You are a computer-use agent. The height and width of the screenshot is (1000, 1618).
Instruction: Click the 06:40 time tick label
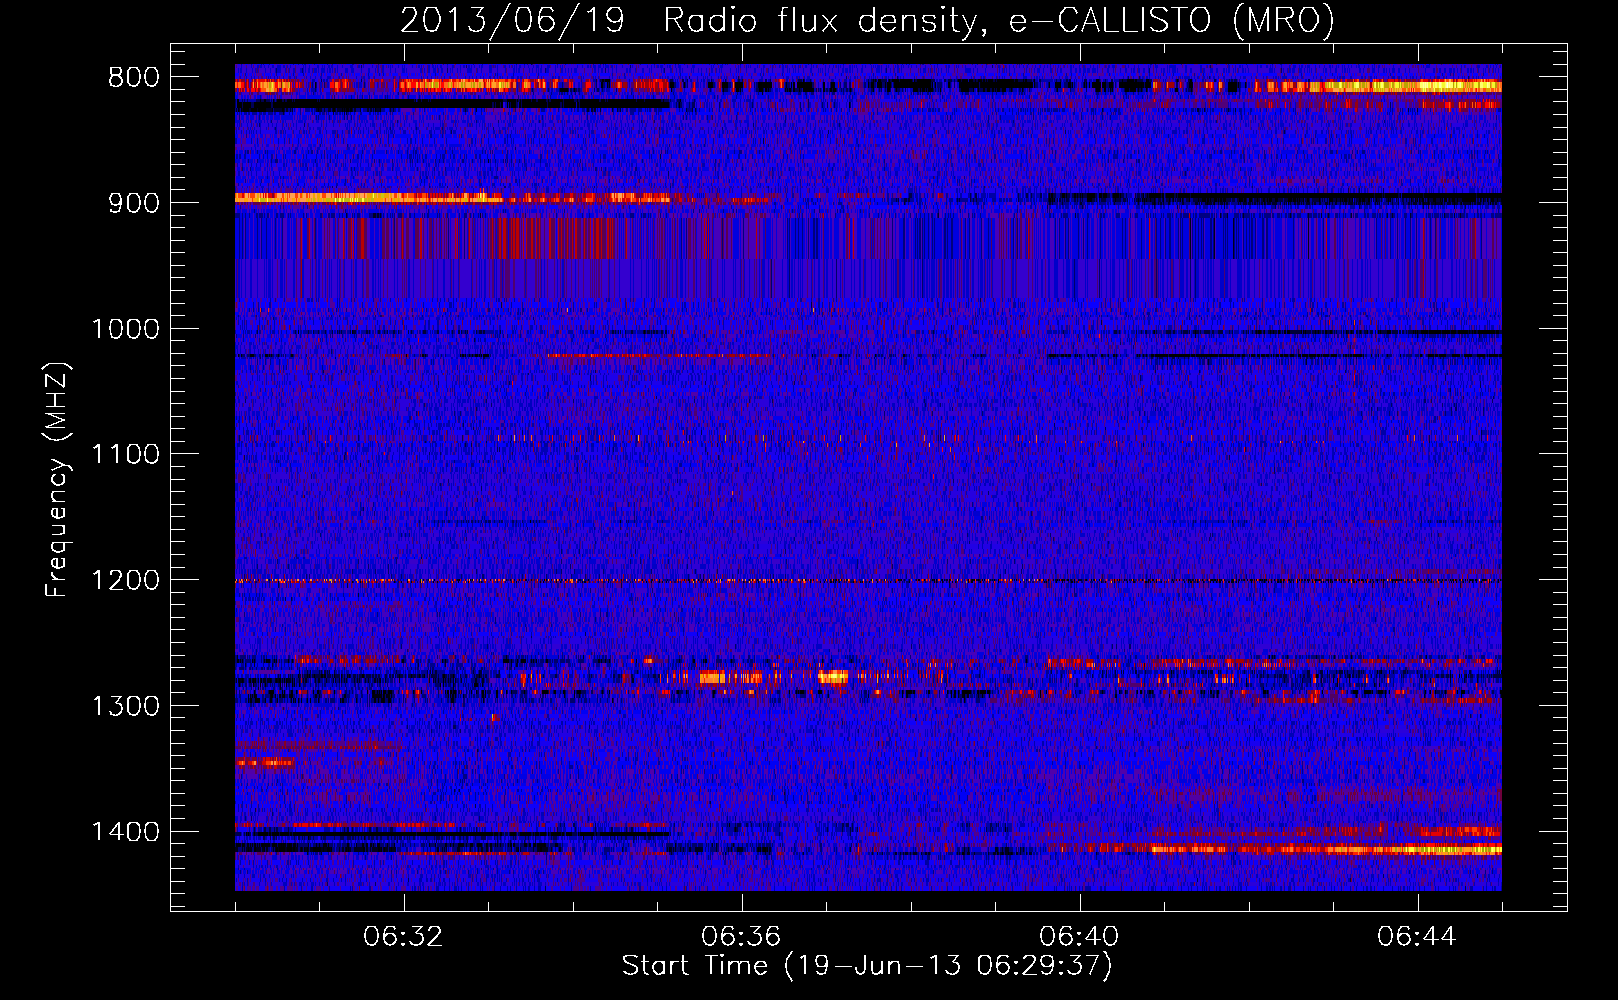tap(1079, 937)
